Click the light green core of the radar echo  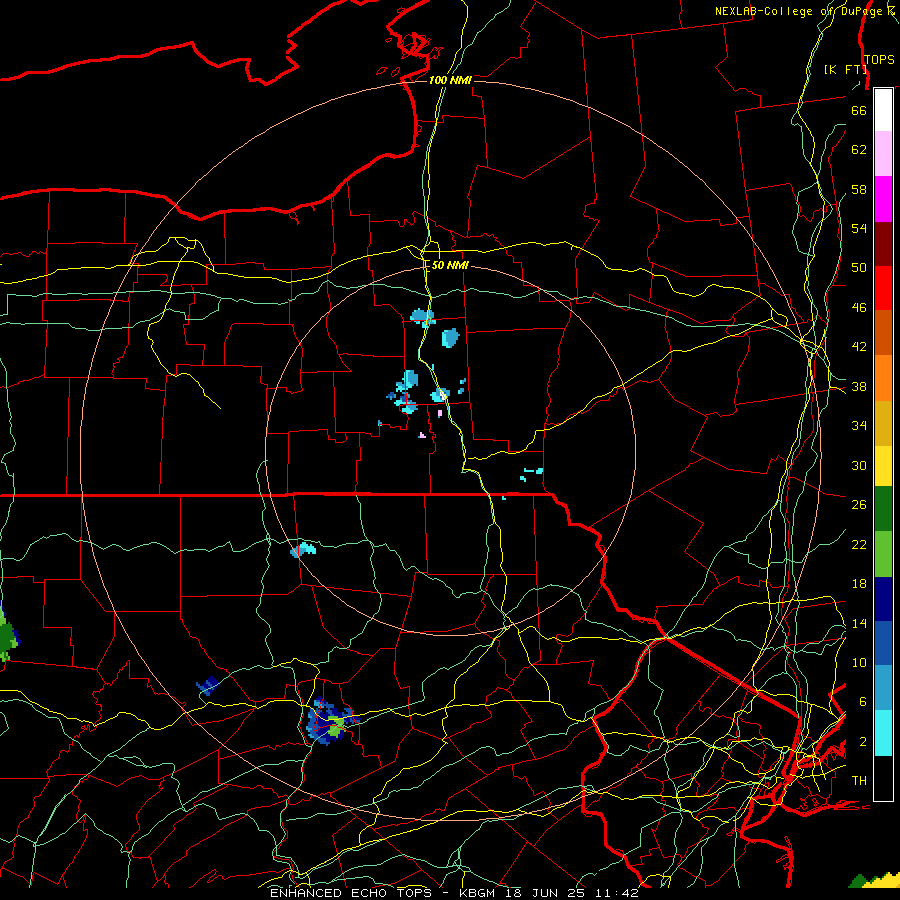(x=335, y=726)
